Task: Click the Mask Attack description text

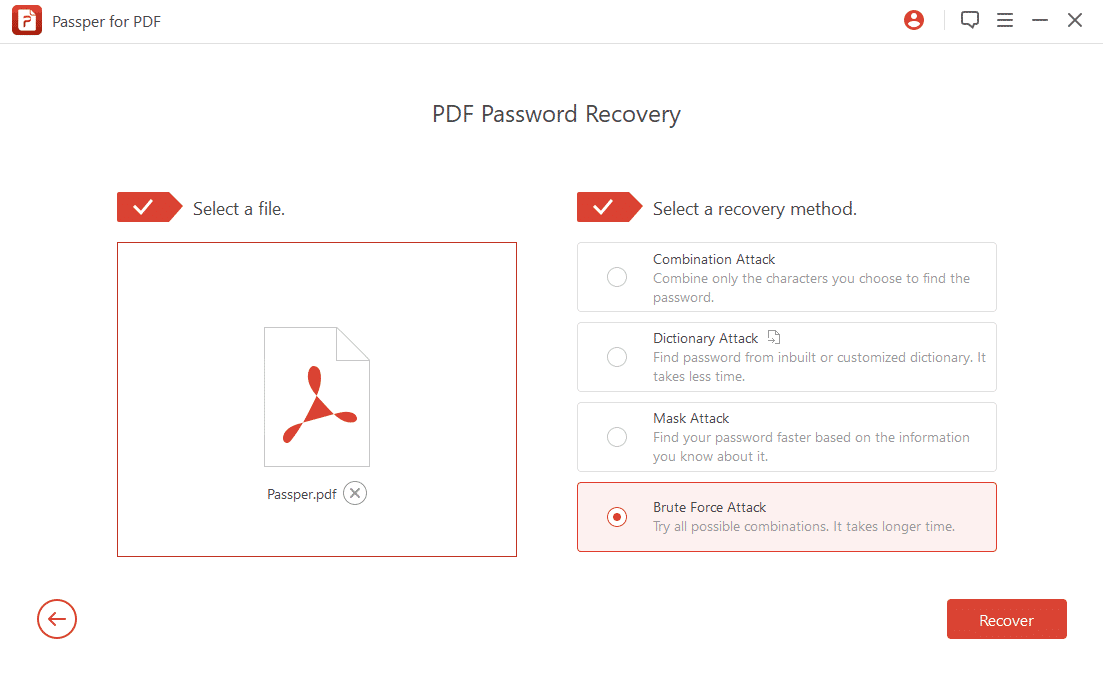Action: coord(811,447)
